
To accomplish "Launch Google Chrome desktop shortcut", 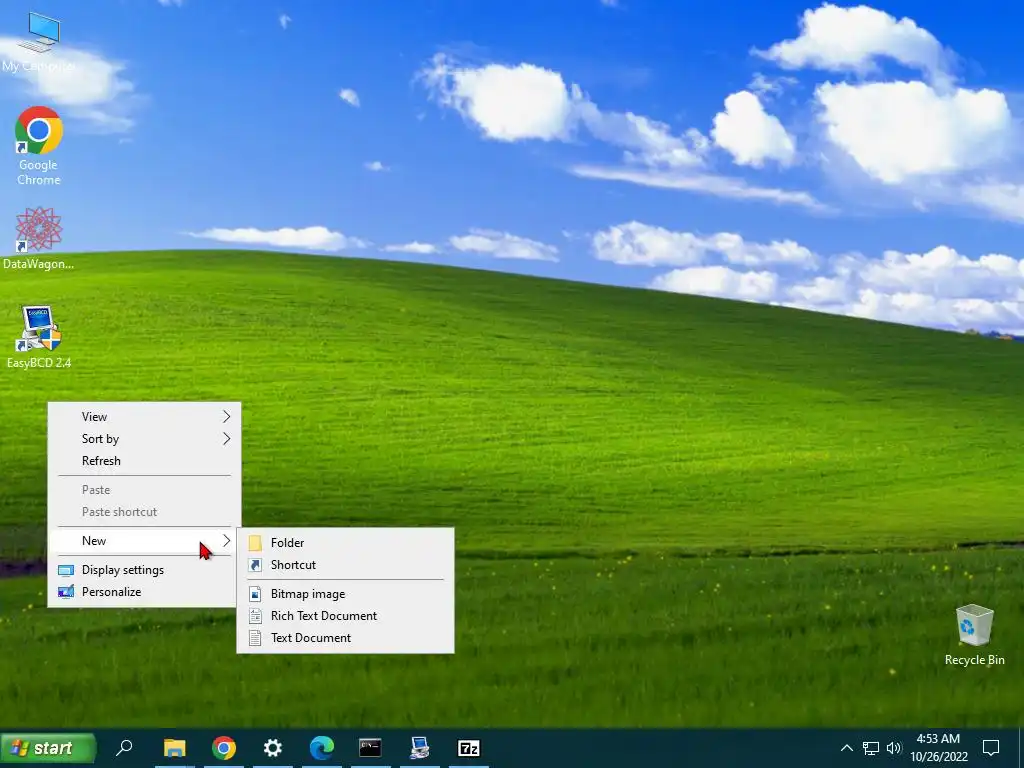I will coord(39,146).
